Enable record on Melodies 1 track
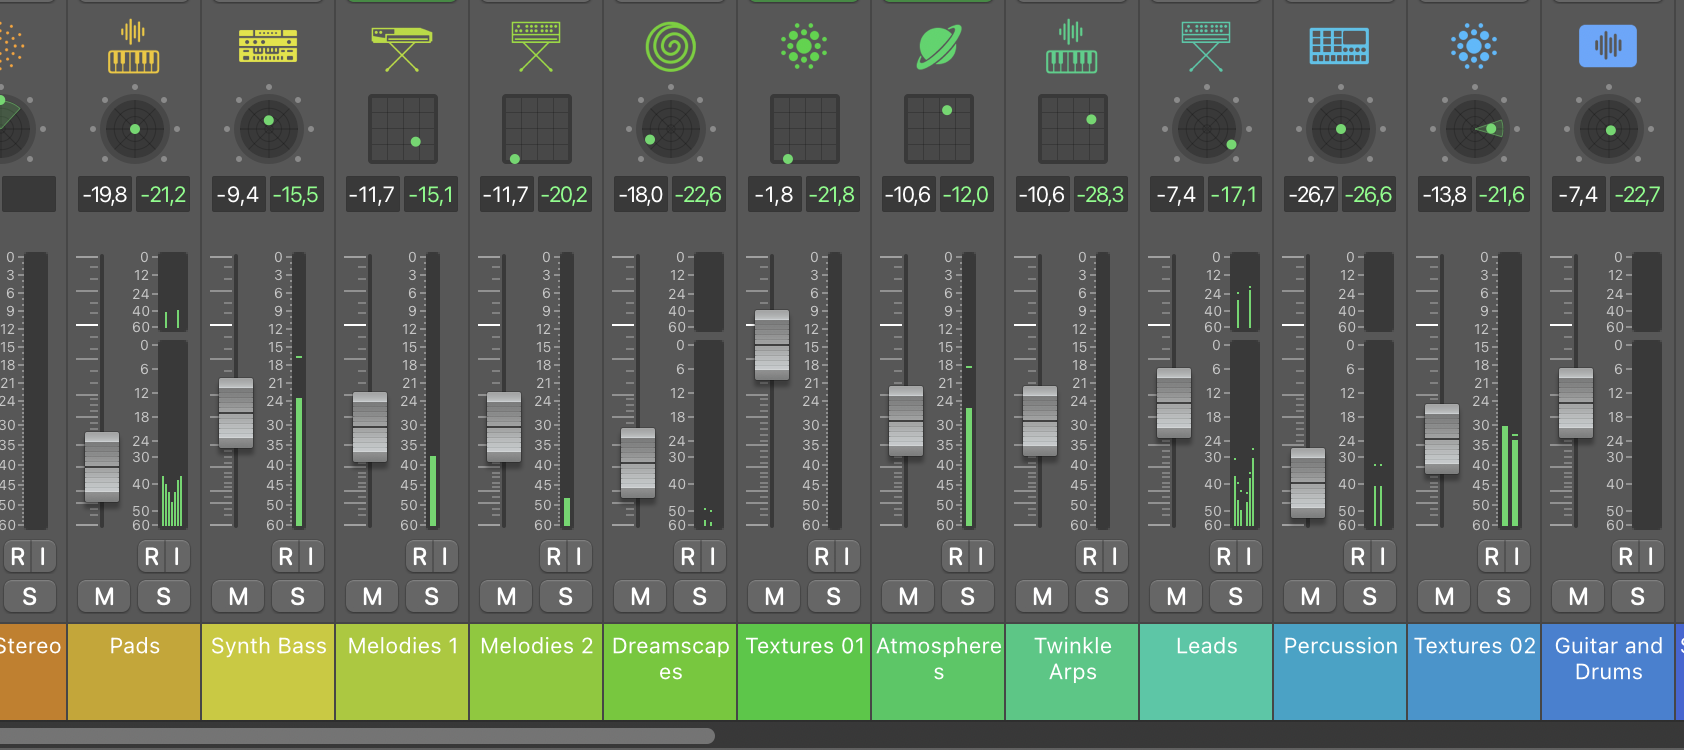The image size is (1684, 750). [x=420, y=557]
